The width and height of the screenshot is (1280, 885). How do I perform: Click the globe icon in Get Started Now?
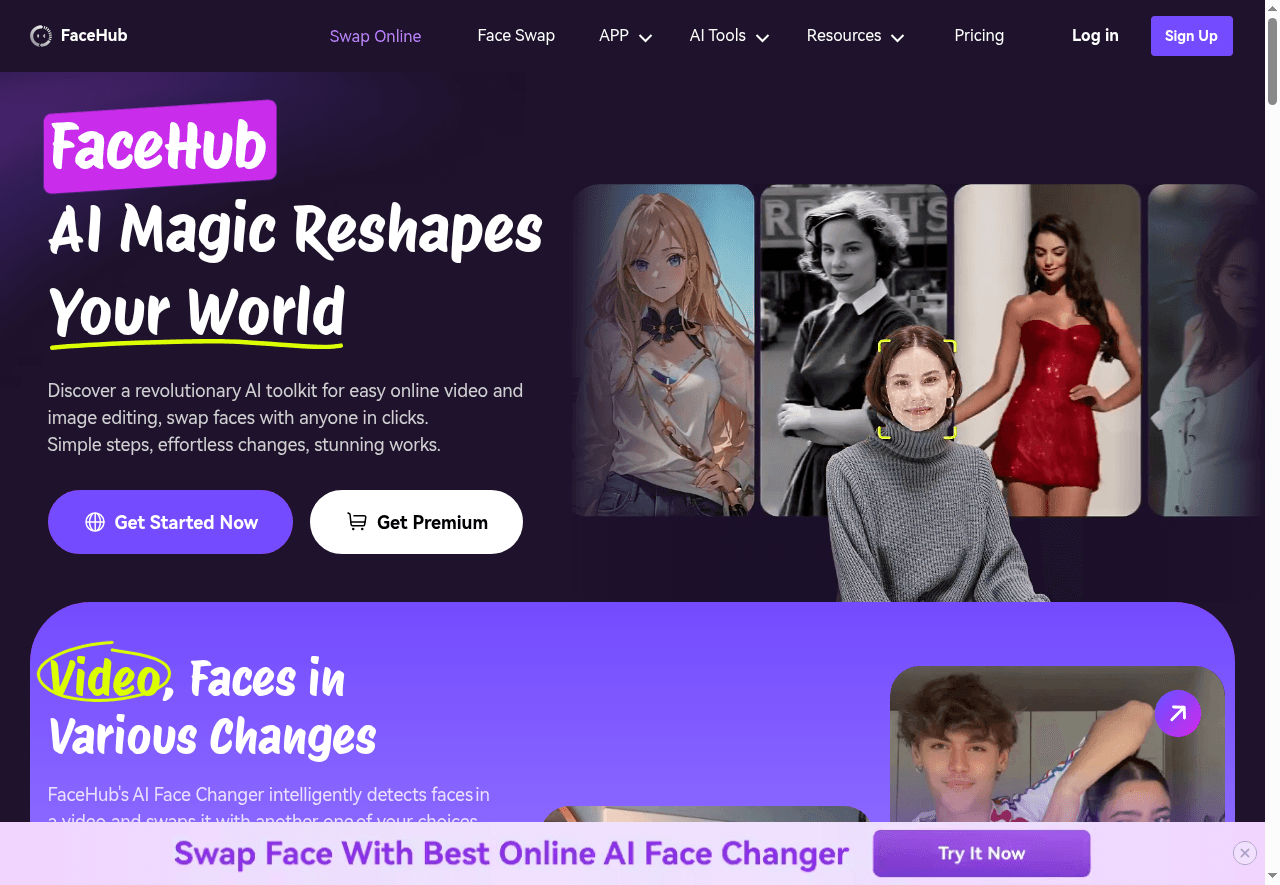[x=95, y=522]
